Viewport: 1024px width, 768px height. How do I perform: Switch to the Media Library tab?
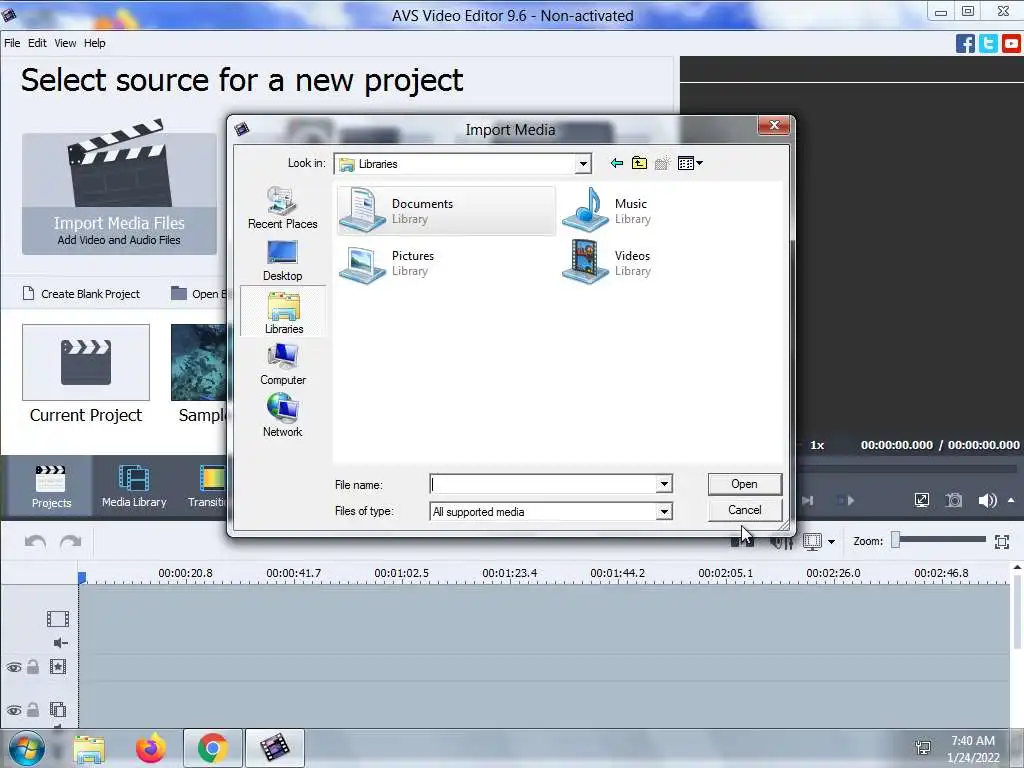click(134, 487)
